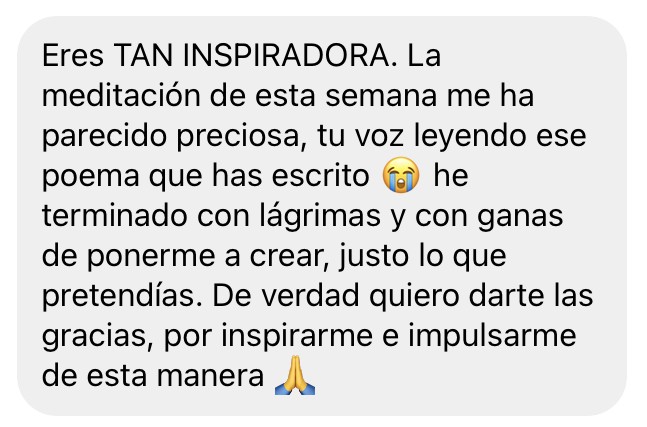Click the word inspirarme
This screenshot has width=647, height=427.
[297, 337]
